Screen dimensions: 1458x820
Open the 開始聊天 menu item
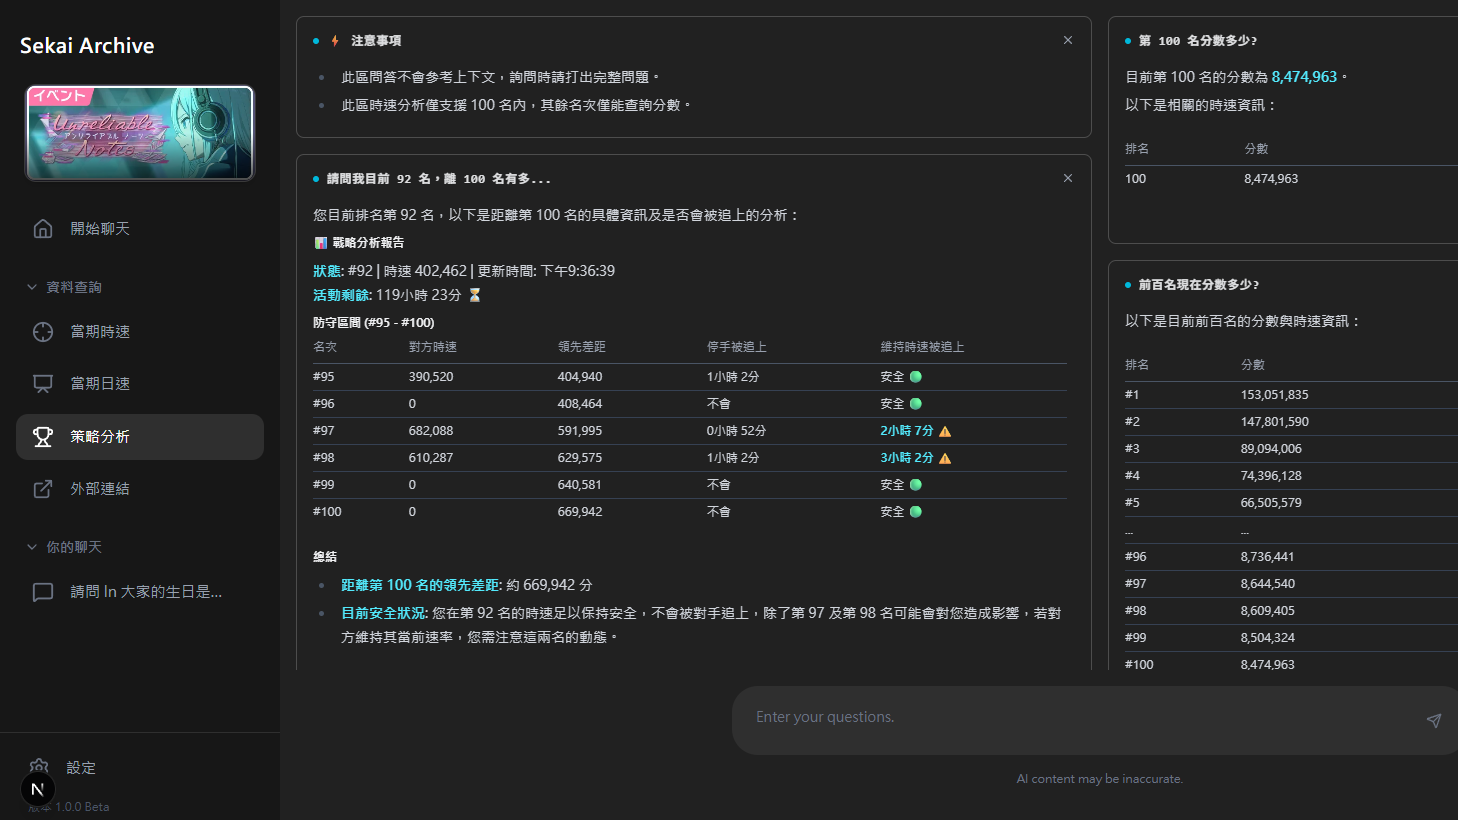[x=140, y=229]
